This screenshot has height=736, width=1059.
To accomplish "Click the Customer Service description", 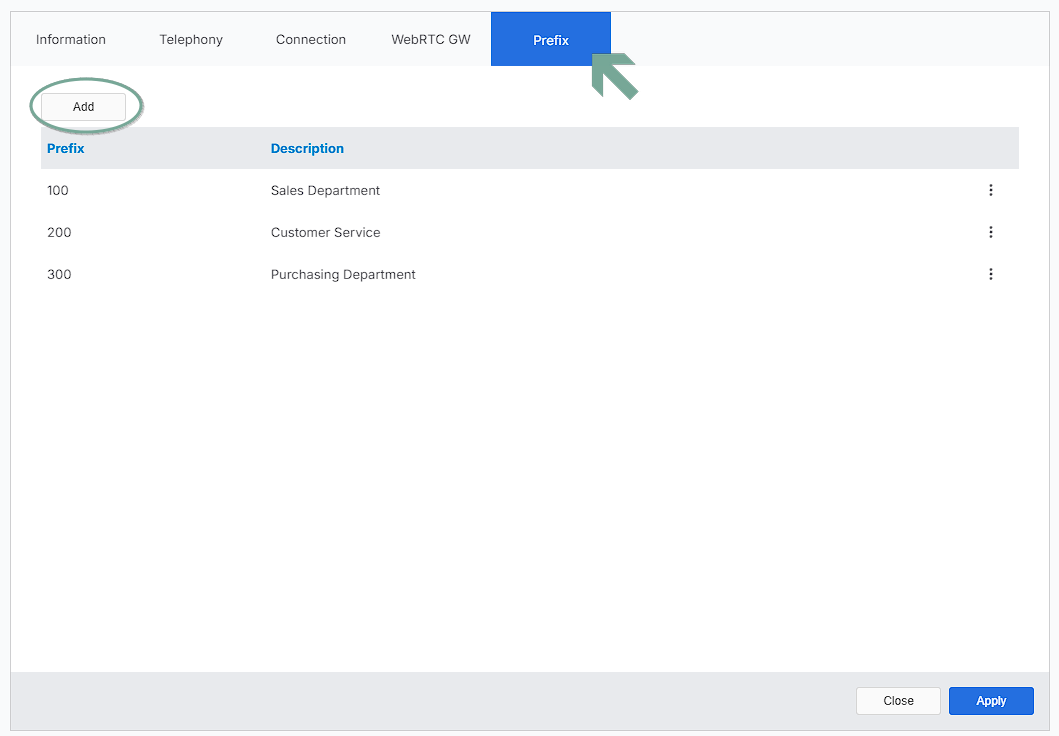I will (x=325, y=232).
